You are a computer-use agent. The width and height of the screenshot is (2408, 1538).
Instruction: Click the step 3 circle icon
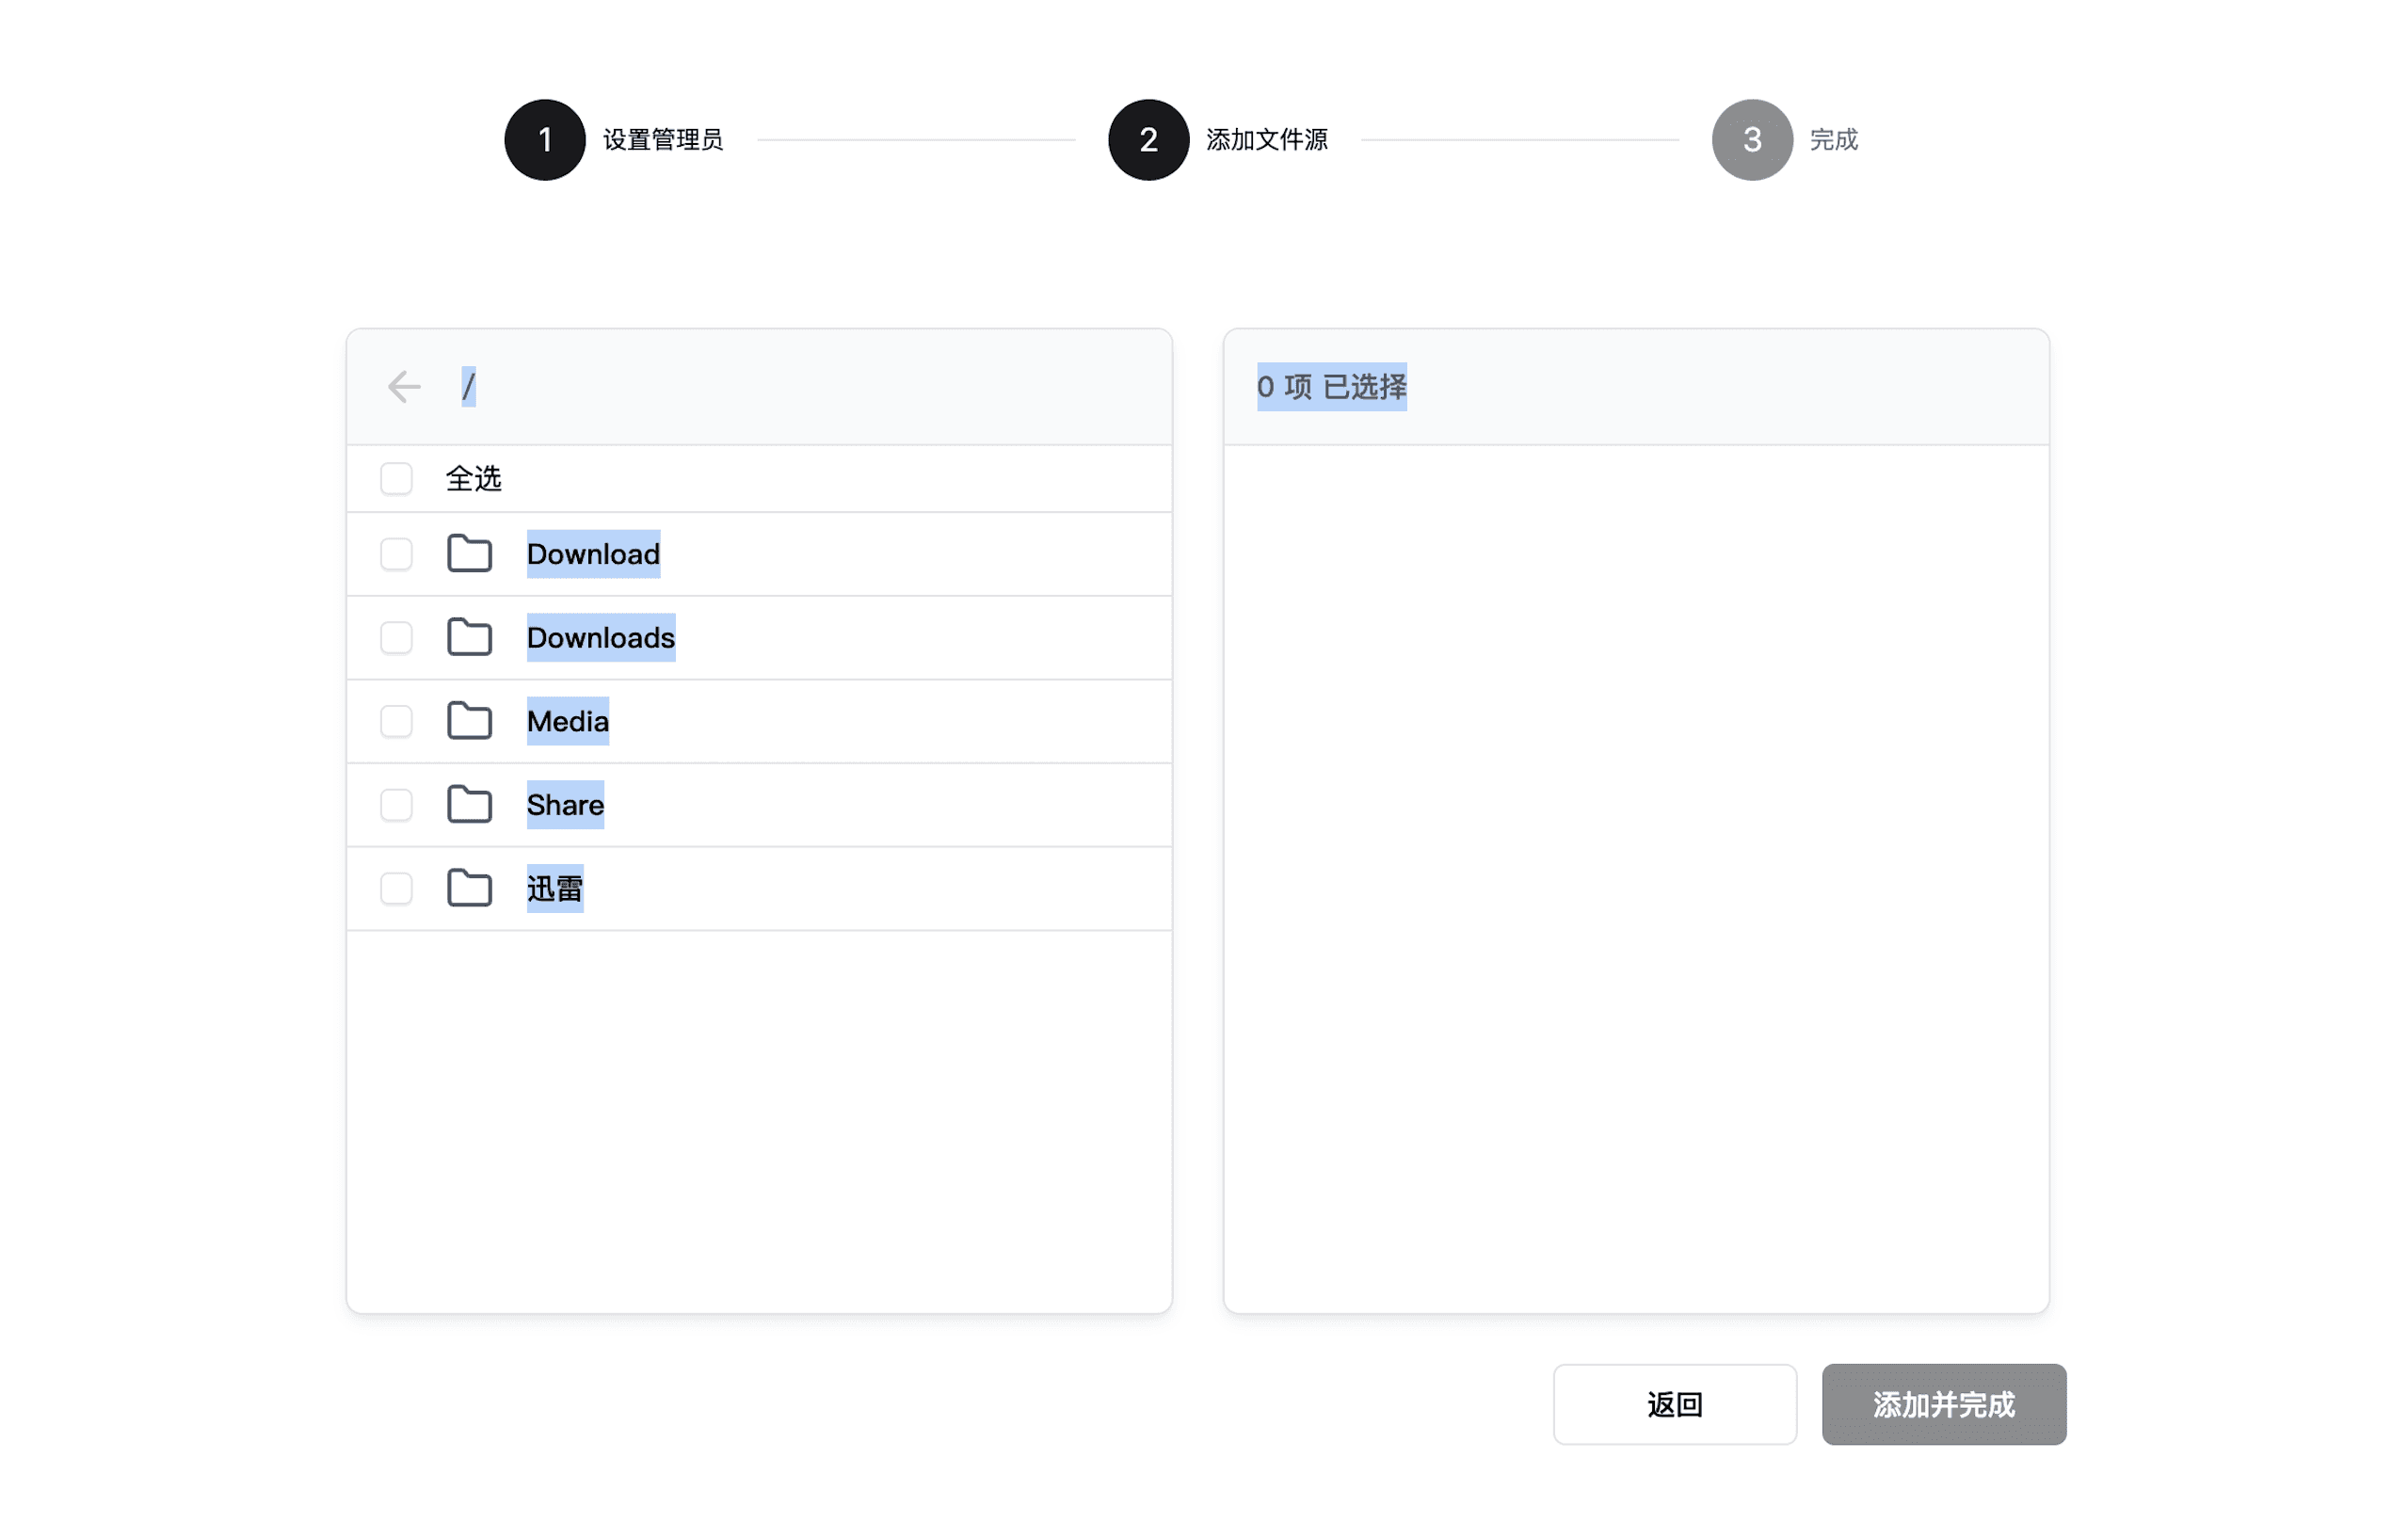1752,140
